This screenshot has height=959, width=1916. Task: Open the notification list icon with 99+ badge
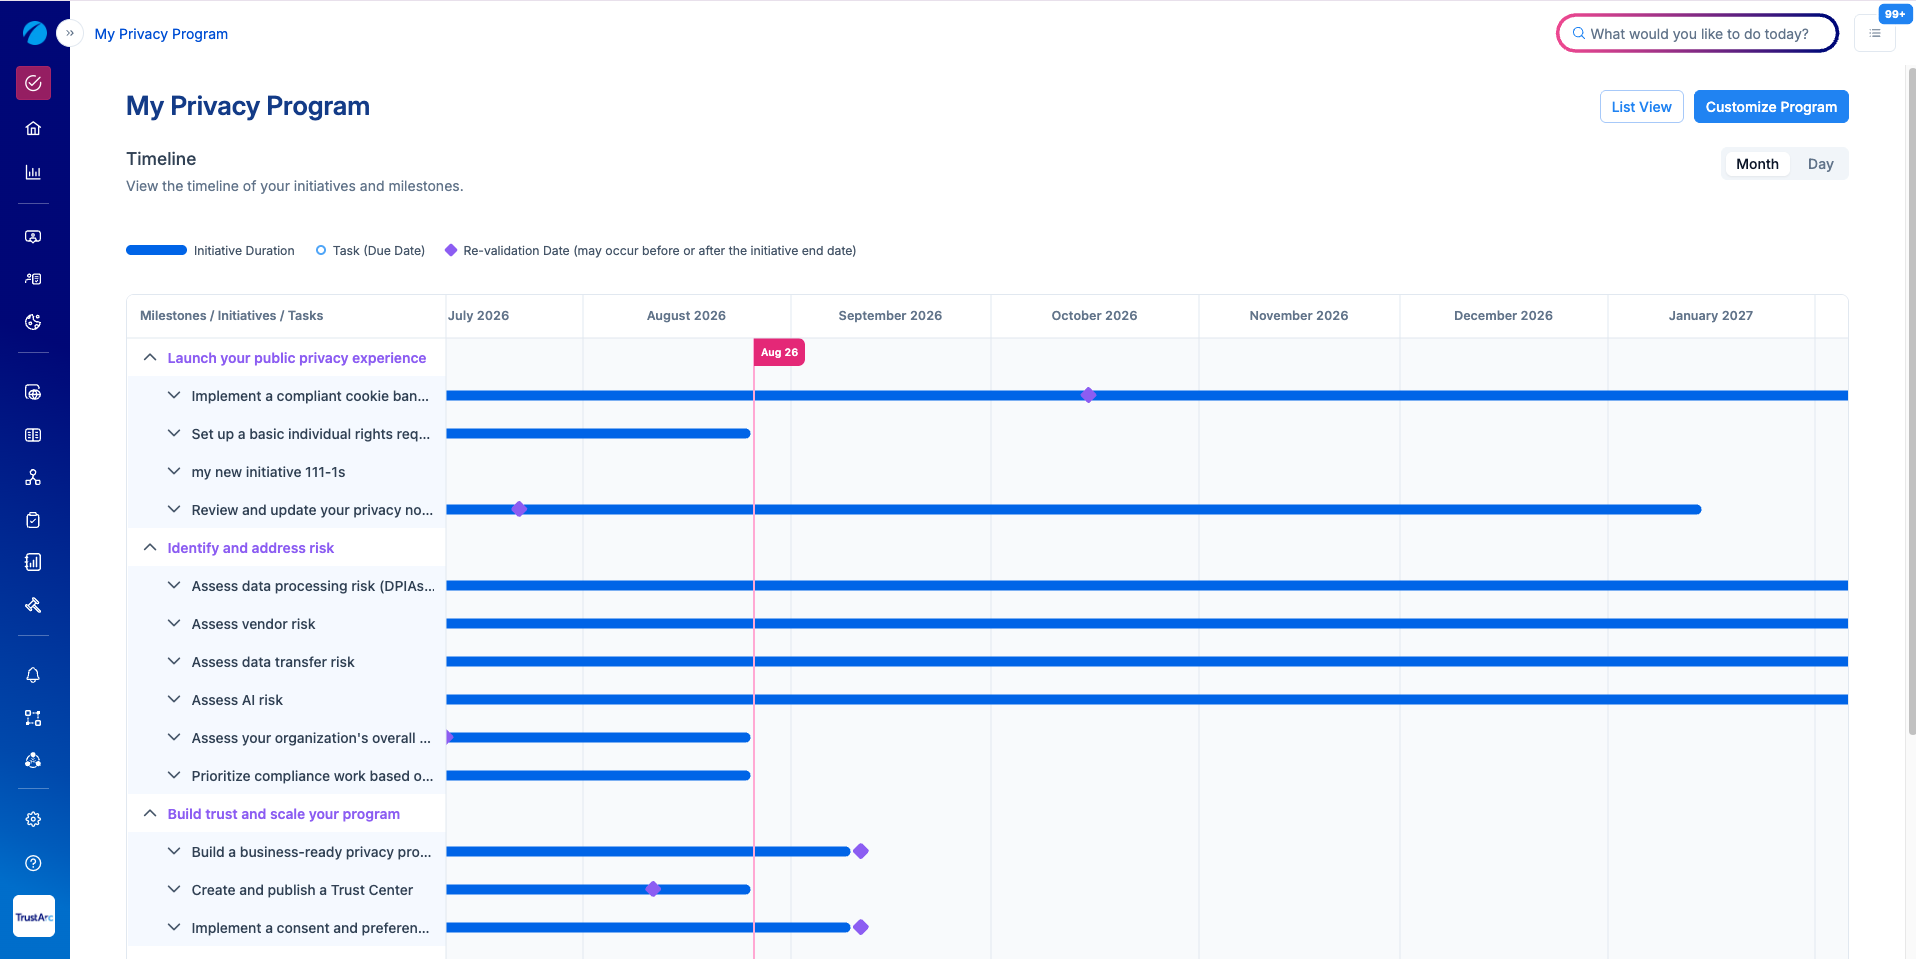tap(1875, 33)
